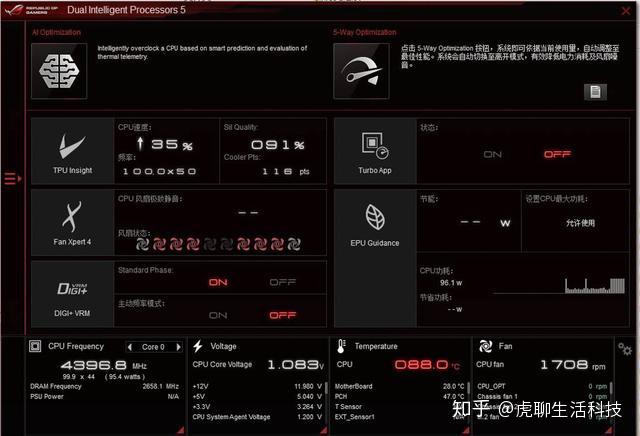Image resolution: width=640 pixels, height=436 pixels.
Task: Set Standard Phase to OFF
Action: (282, 282)
